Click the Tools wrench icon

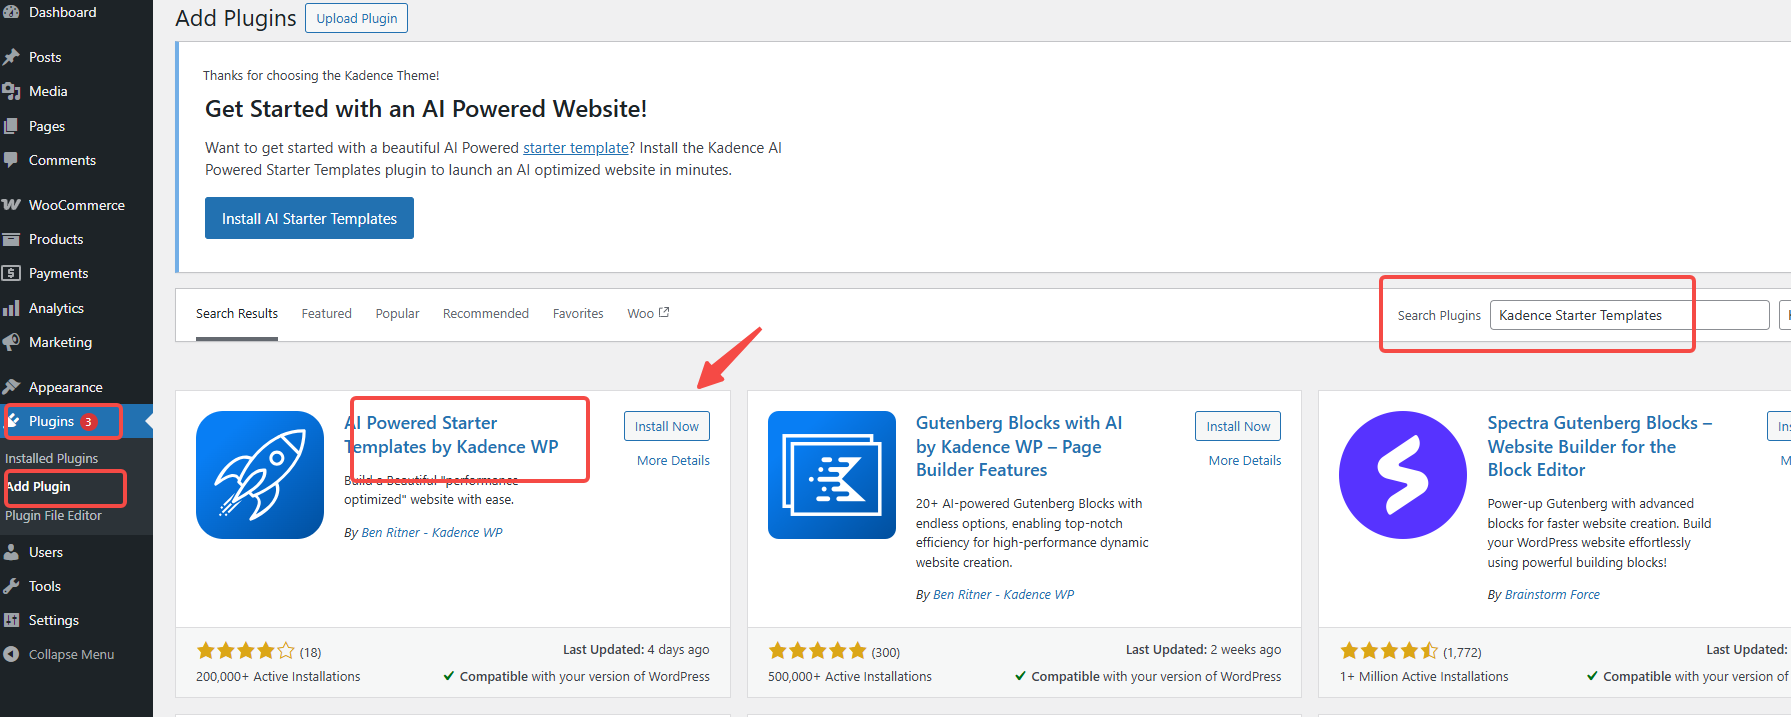[11, 586]
